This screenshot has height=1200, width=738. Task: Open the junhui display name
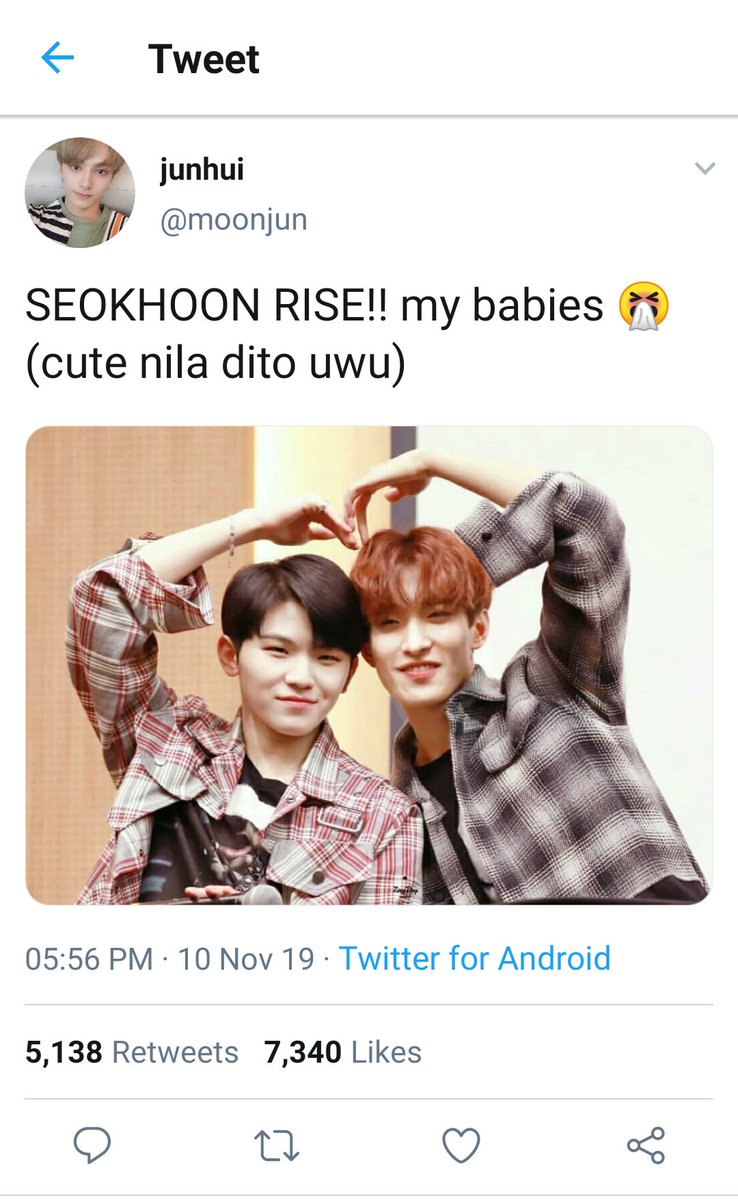pos(201,170)
